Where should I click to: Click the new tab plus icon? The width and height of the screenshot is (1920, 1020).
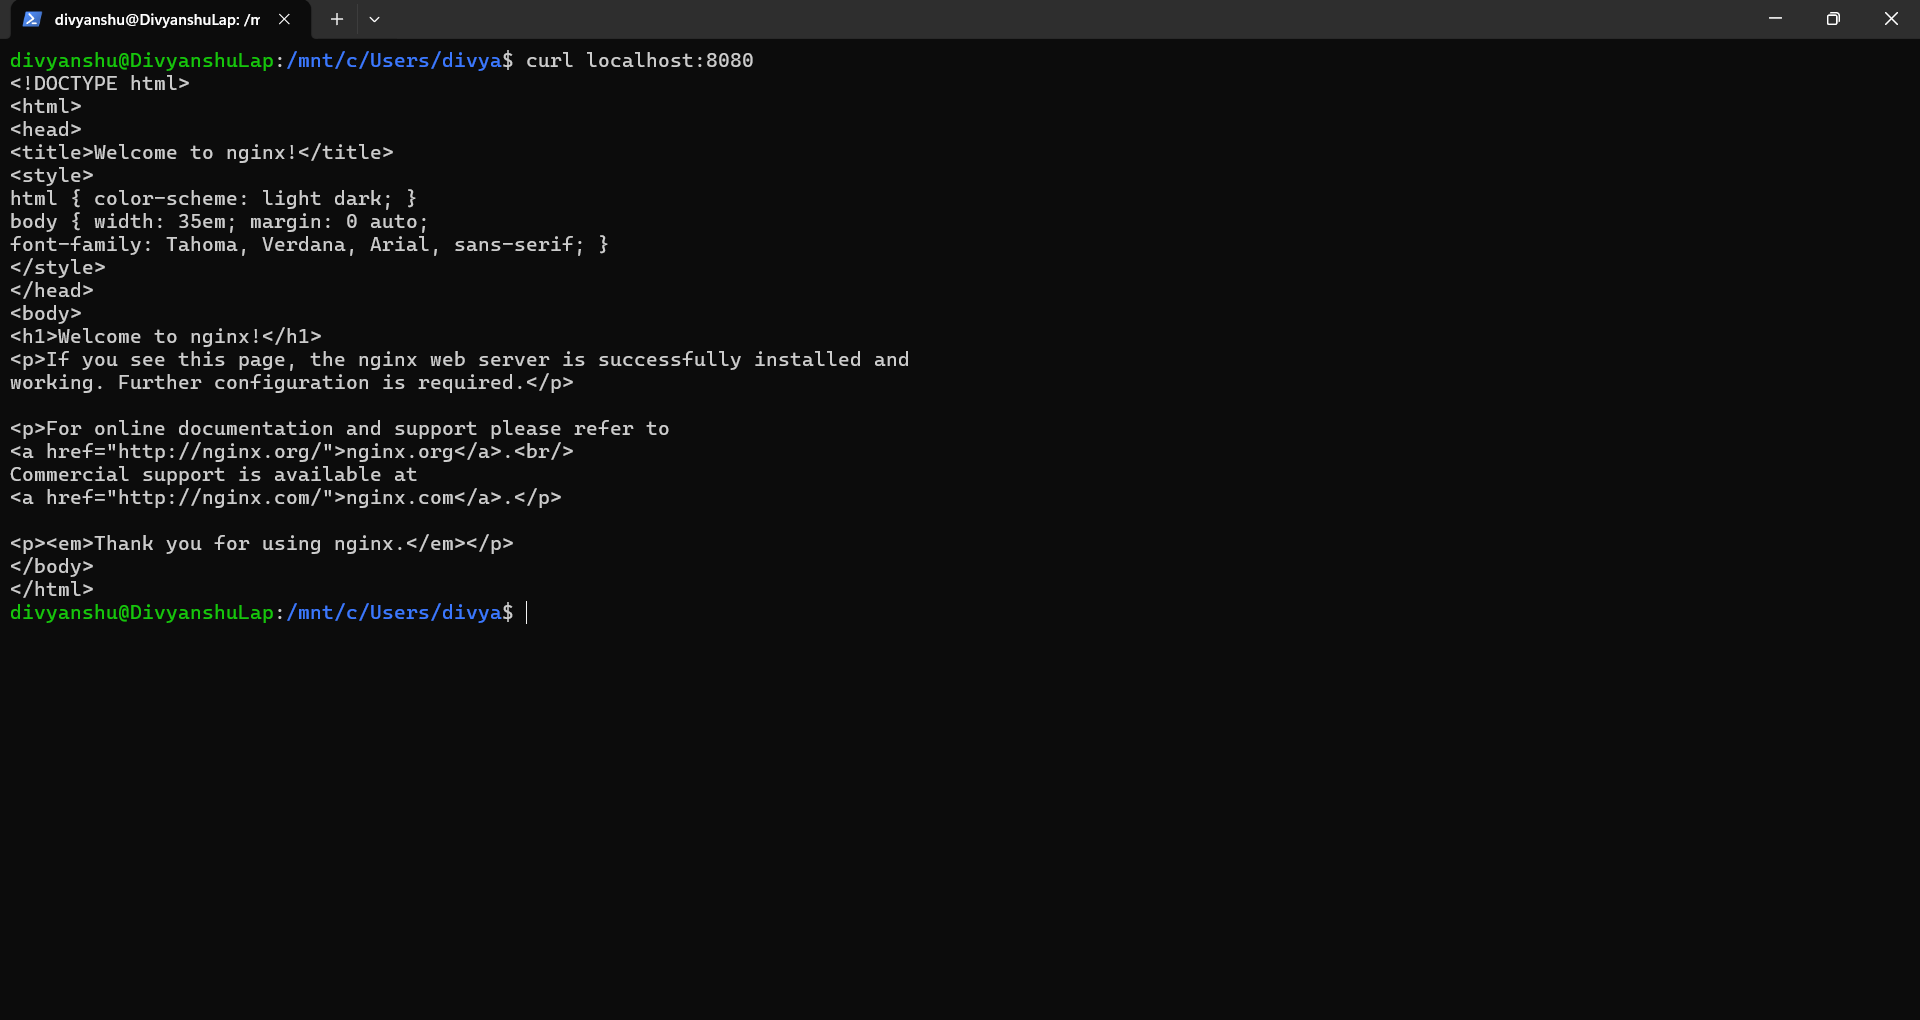pyautogui.click(x=336, y=19)
